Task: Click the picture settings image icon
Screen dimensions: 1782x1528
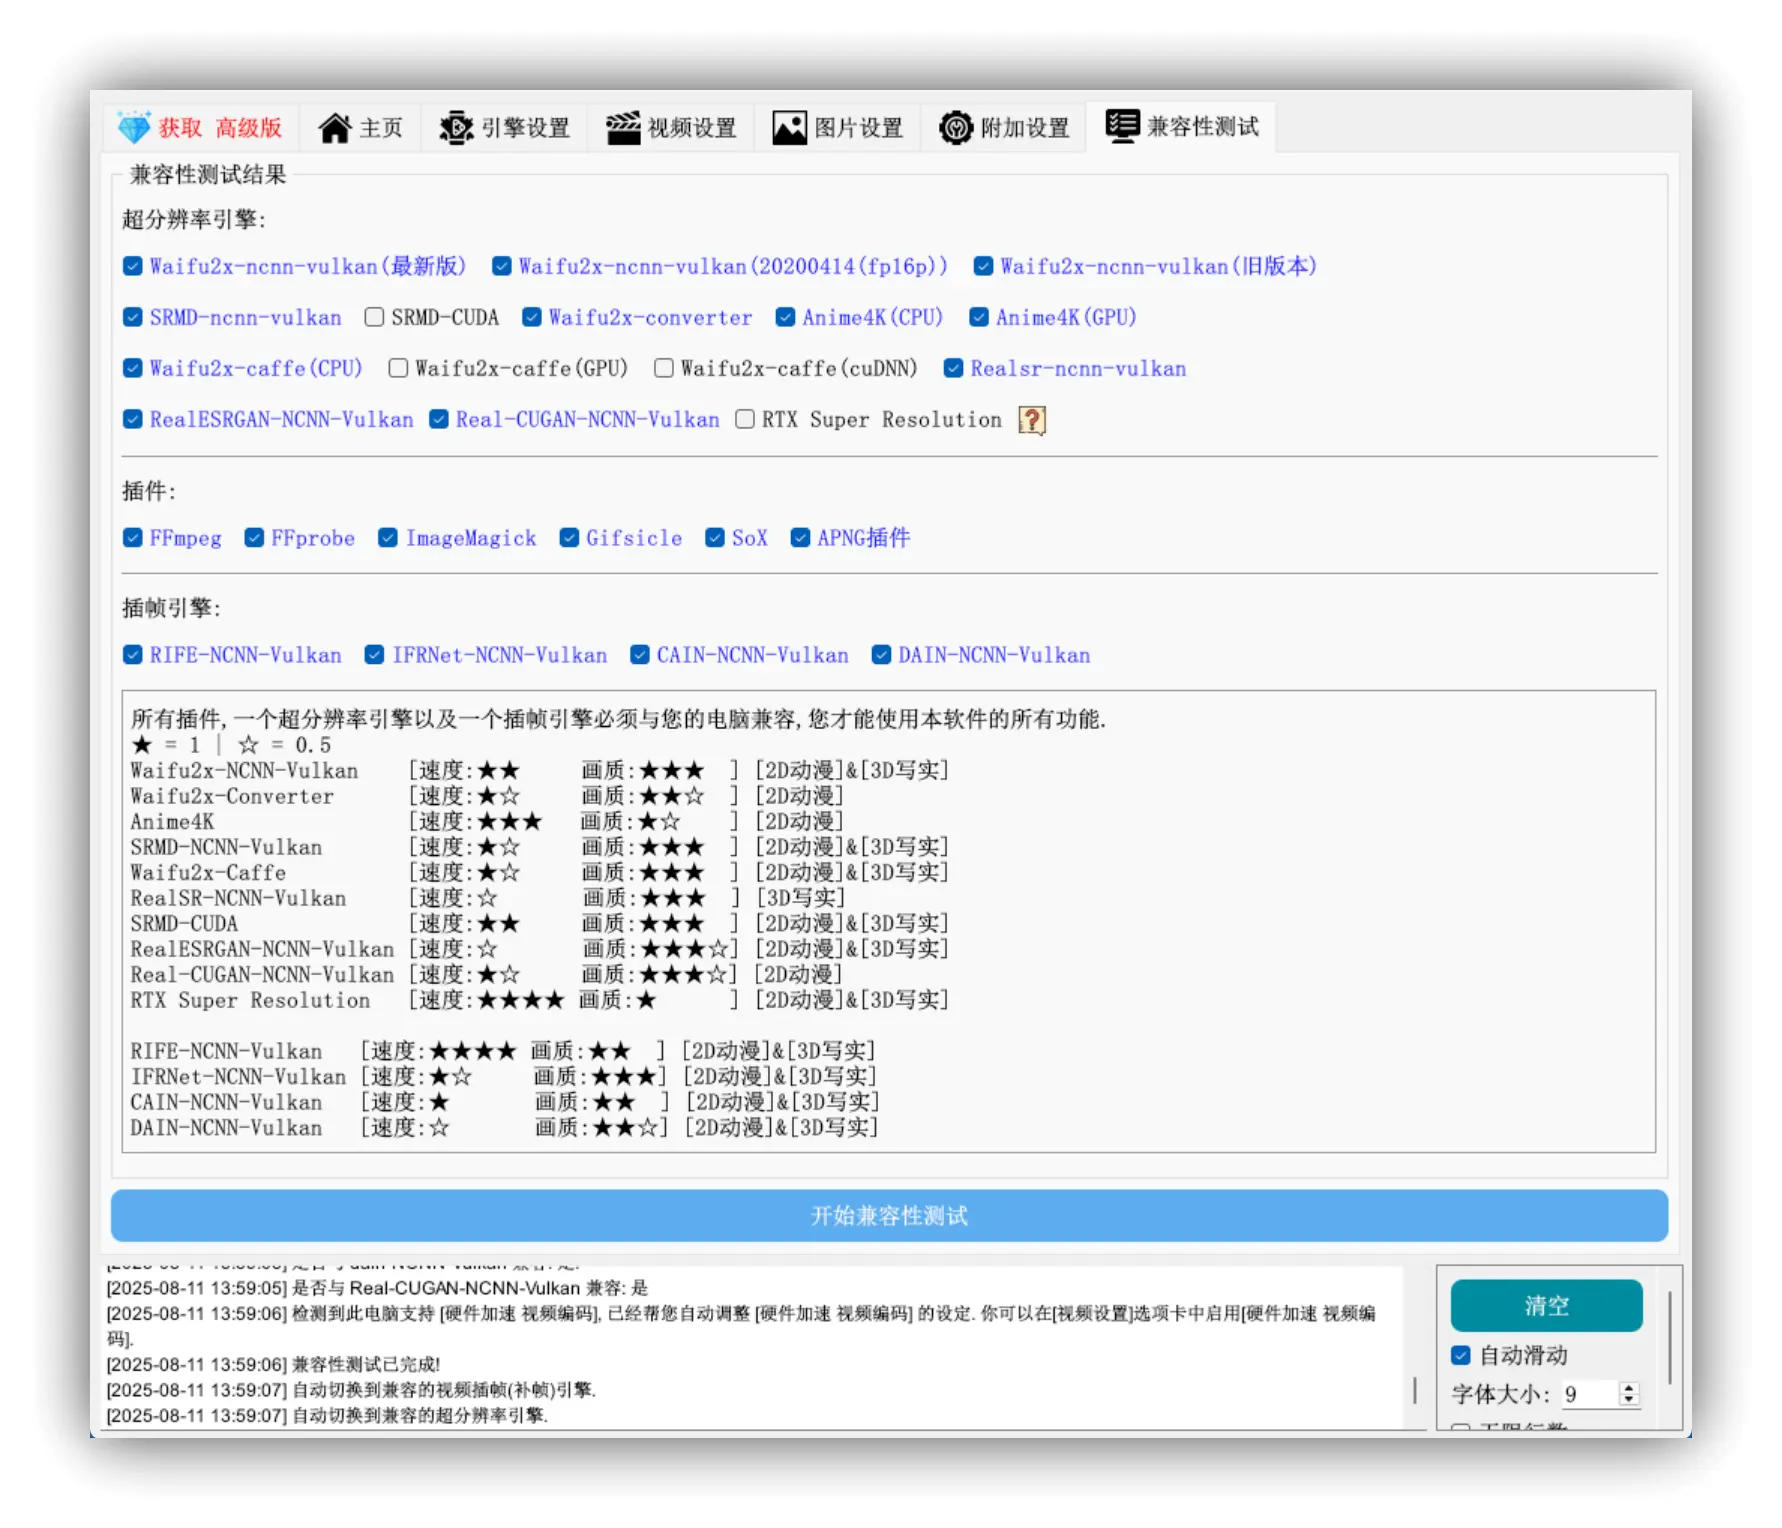Action: (x=789, y=128)
